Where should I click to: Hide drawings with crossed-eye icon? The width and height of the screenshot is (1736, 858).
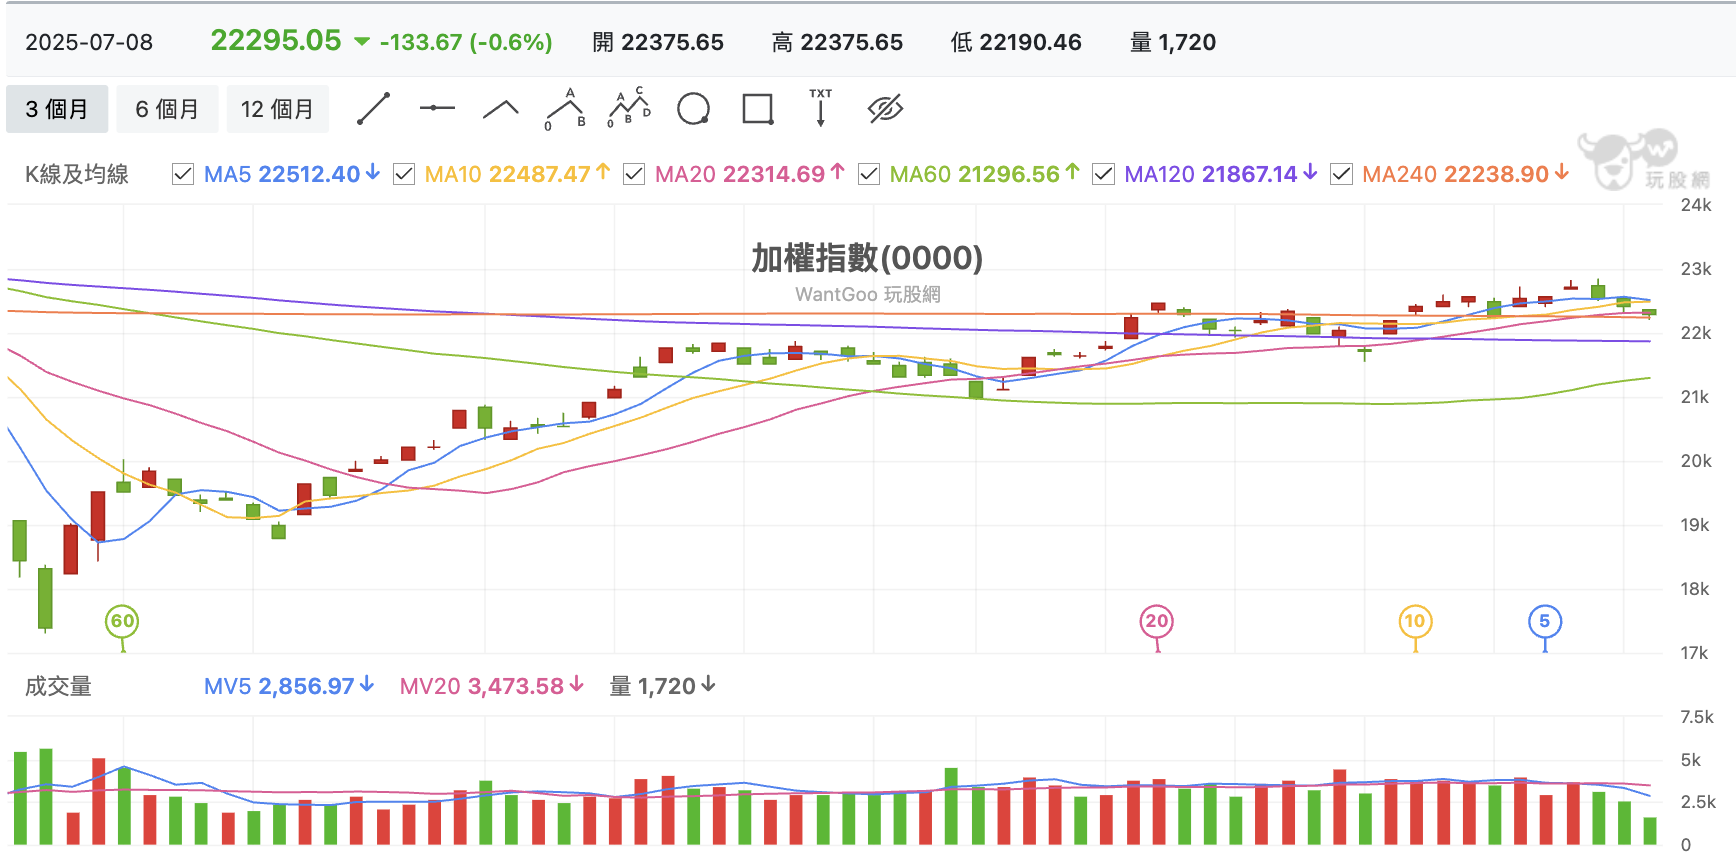tap(885, 109)
